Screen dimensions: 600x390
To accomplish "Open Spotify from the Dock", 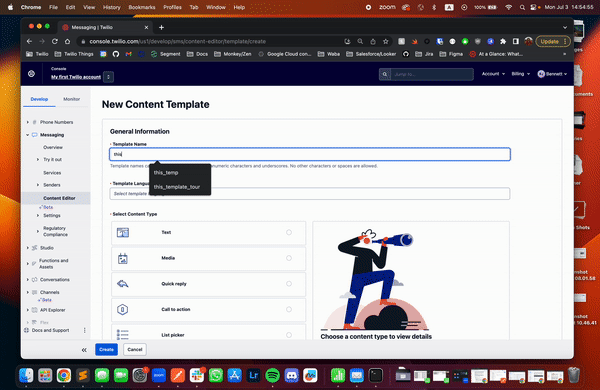I will pyautogui.click(x=272, y=375).
